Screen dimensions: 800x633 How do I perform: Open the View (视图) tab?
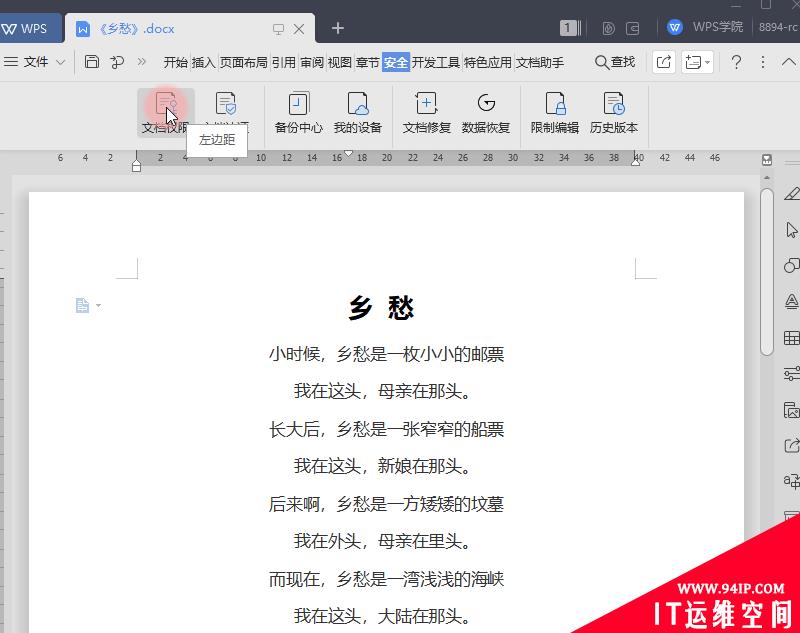click(x=339, y=62)
